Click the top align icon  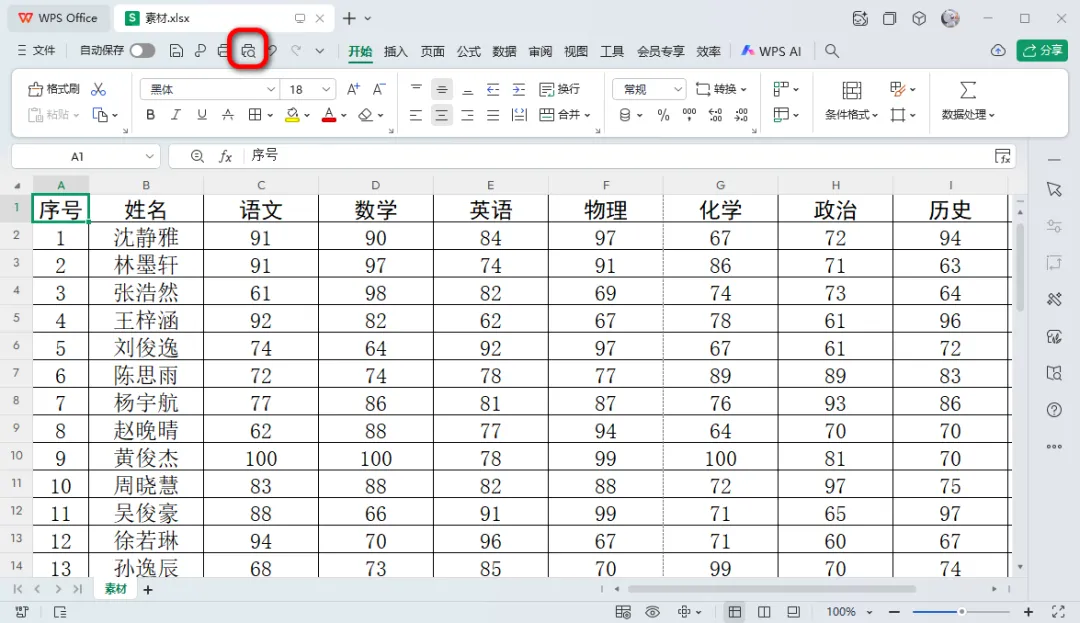pyautogui.click(x=415, y=89)
